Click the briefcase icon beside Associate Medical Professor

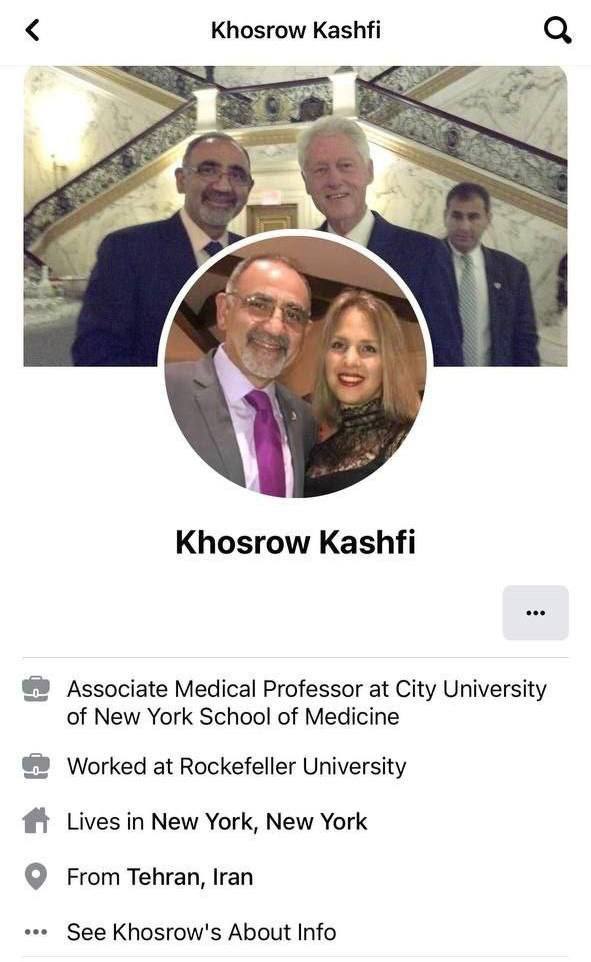[36, 689]
